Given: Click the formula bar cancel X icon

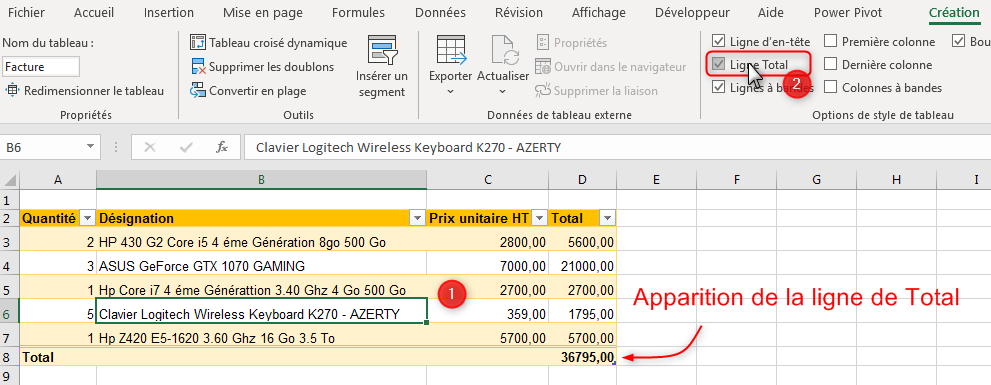Looking at the screenshot, I should [150, 147].
